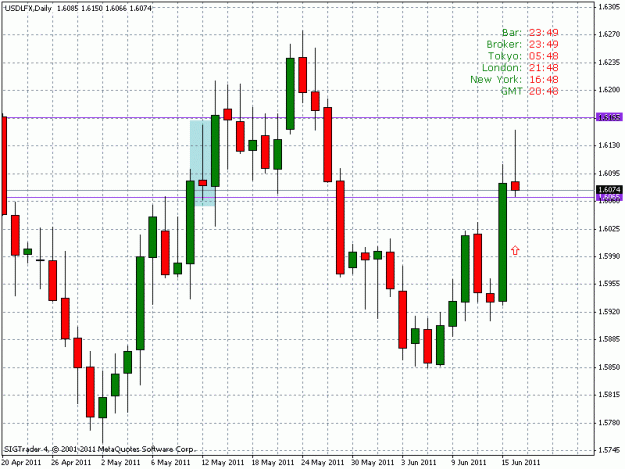Select the light blue shaded rectangle object
This screenshot has height=469, width=625.
click(x=202, y=163)
